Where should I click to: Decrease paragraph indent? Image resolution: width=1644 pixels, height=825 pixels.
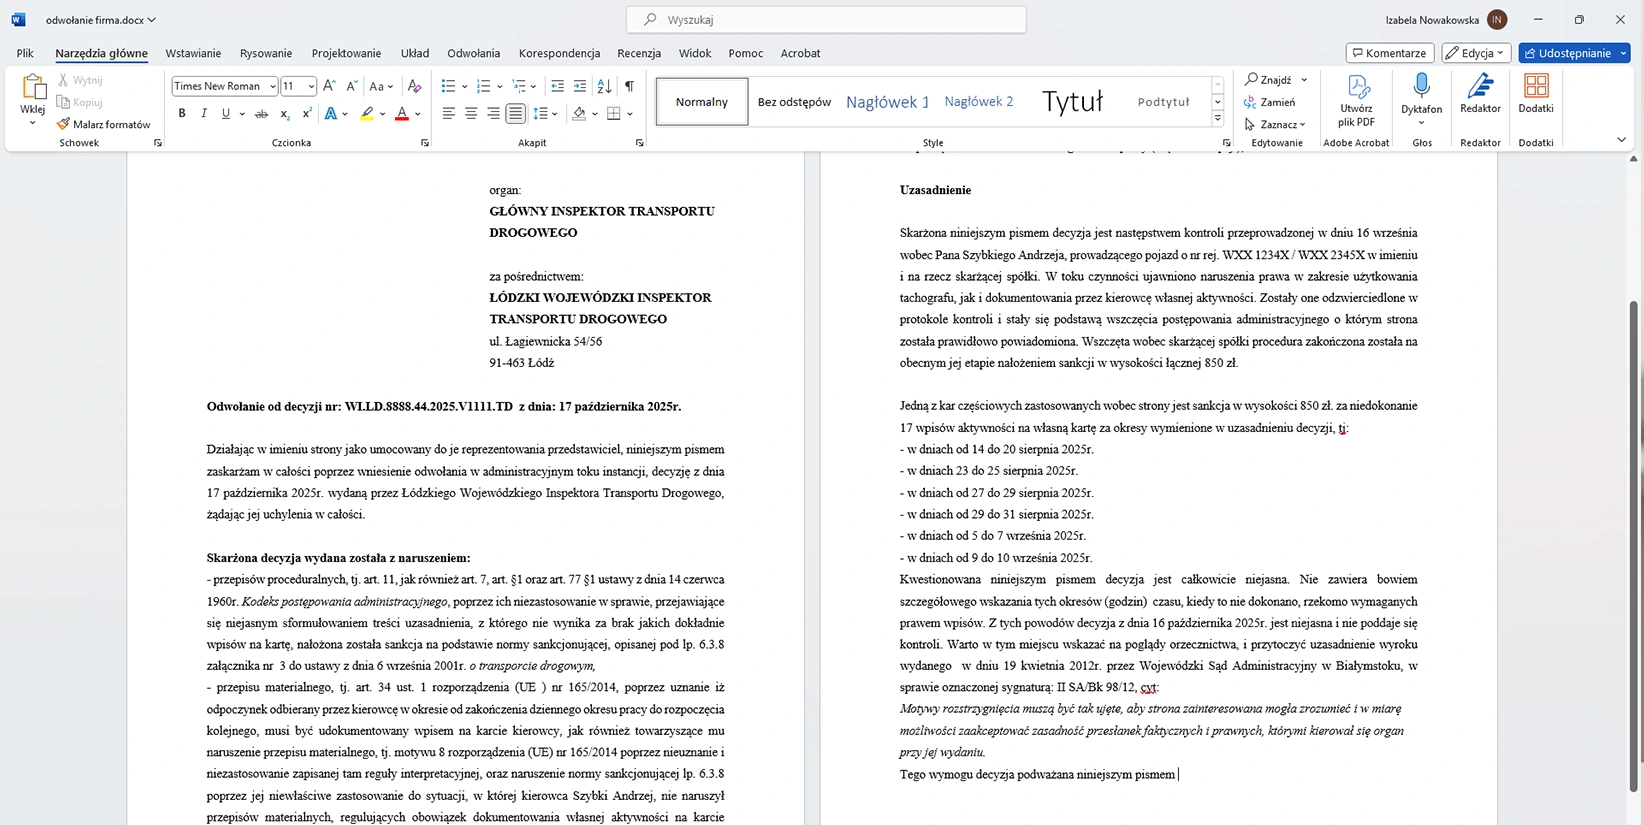tap(557, 86)
